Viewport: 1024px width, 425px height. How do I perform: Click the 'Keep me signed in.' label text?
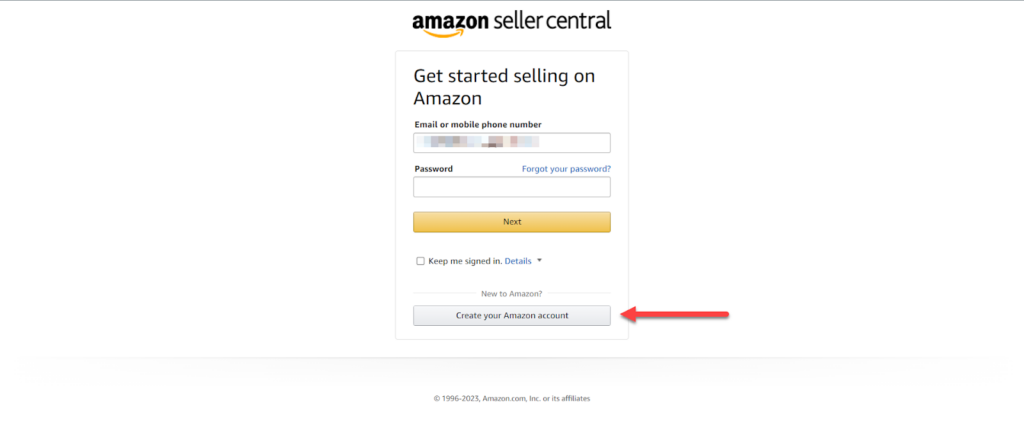pos(465,261)
